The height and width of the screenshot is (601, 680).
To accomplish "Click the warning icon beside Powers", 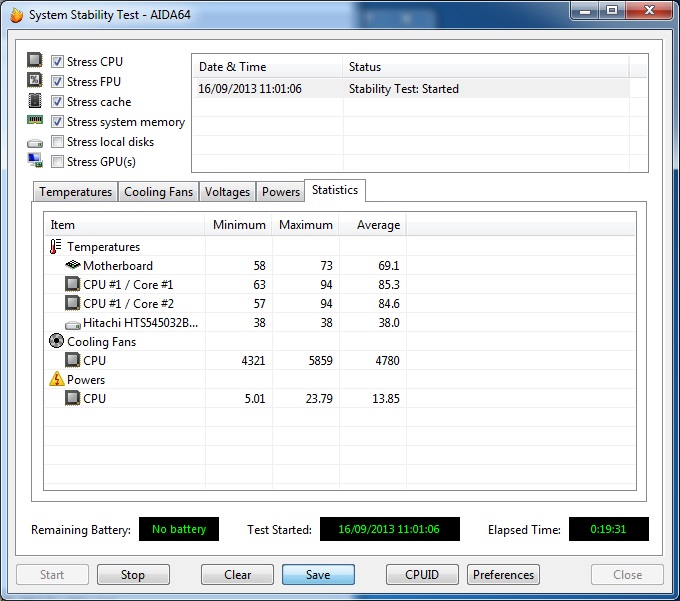I will point(56,380).
